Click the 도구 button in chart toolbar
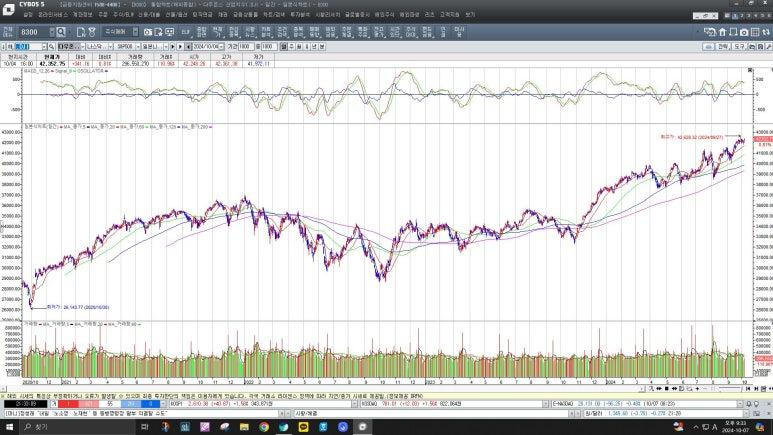The image size is (773, 435). (739, 47)
